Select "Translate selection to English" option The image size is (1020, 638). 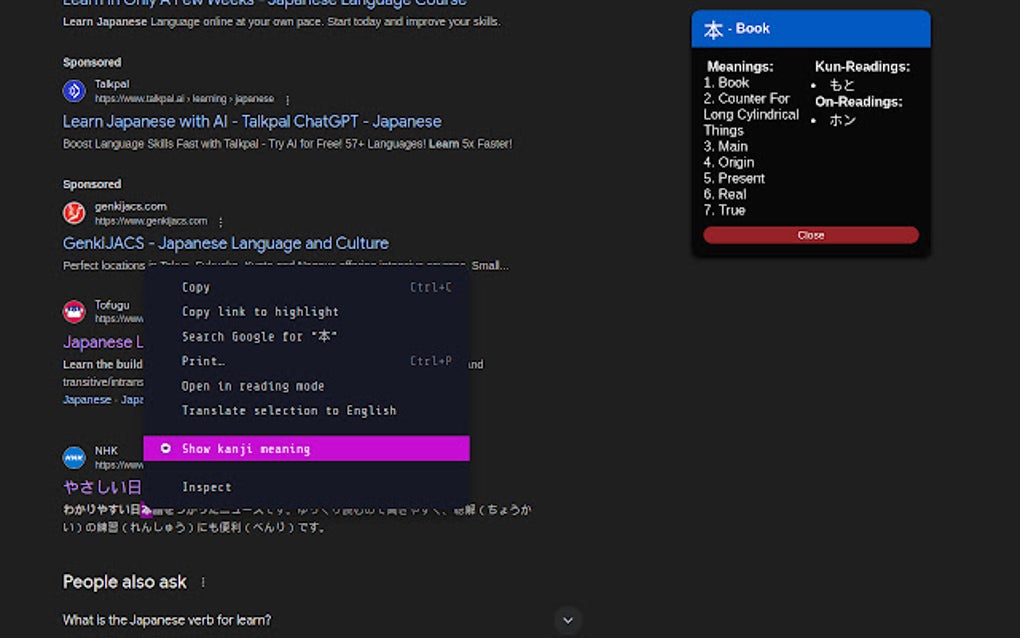point(289,410)
